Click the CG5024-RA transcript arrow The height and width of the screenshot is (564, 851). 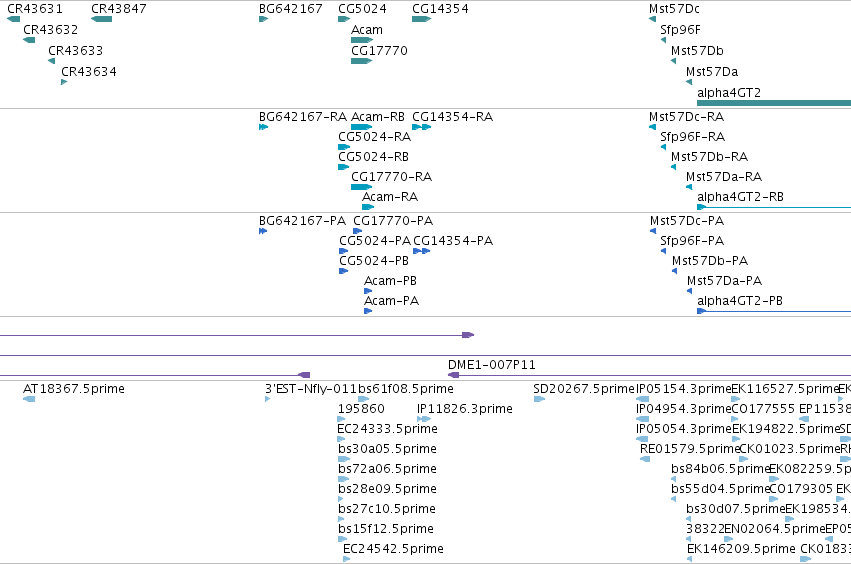344,147
